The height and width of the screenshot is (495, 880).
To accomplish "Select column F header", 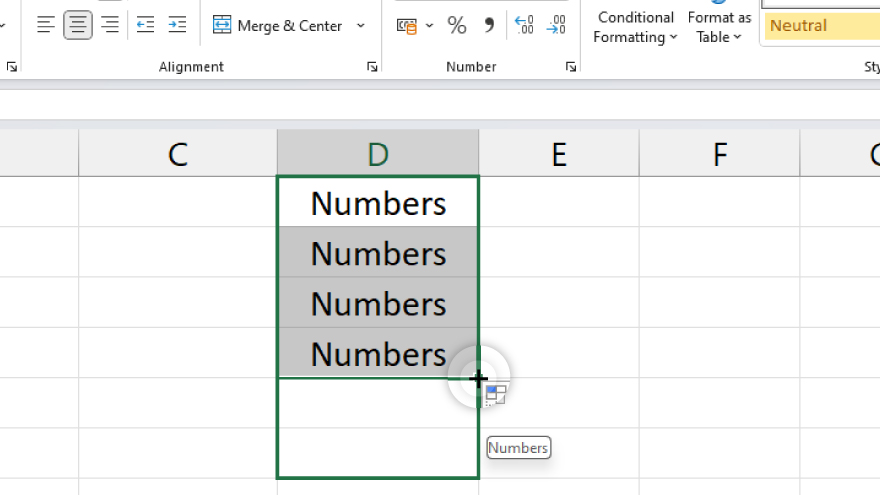I will pyautogui.click(x=719, y=153).
